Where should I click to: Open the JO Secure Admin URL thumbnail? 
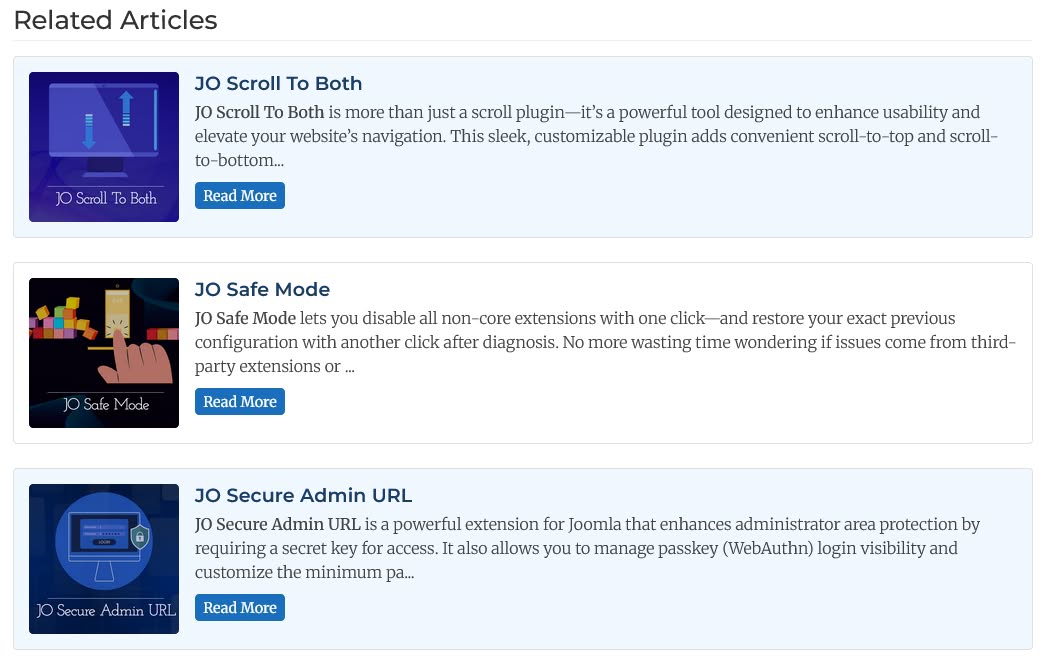104,559
